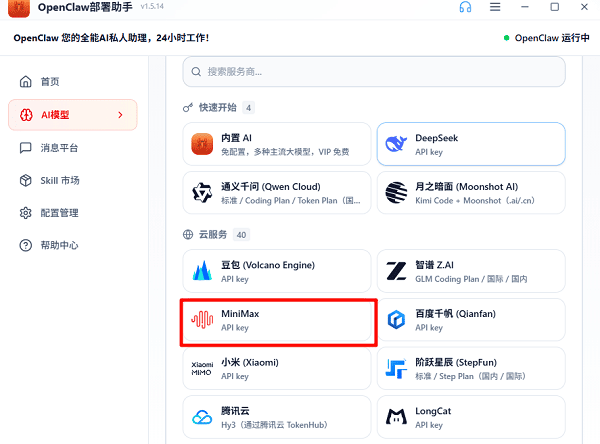Maximize the OpenClaw window
The image size is (600, 444).
pos(554,7)
